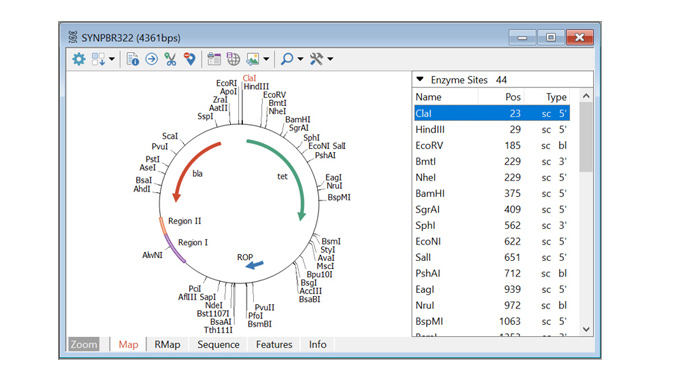Click the layout arrangement icon
678x381 pixels.
click(x=98, y=59)
